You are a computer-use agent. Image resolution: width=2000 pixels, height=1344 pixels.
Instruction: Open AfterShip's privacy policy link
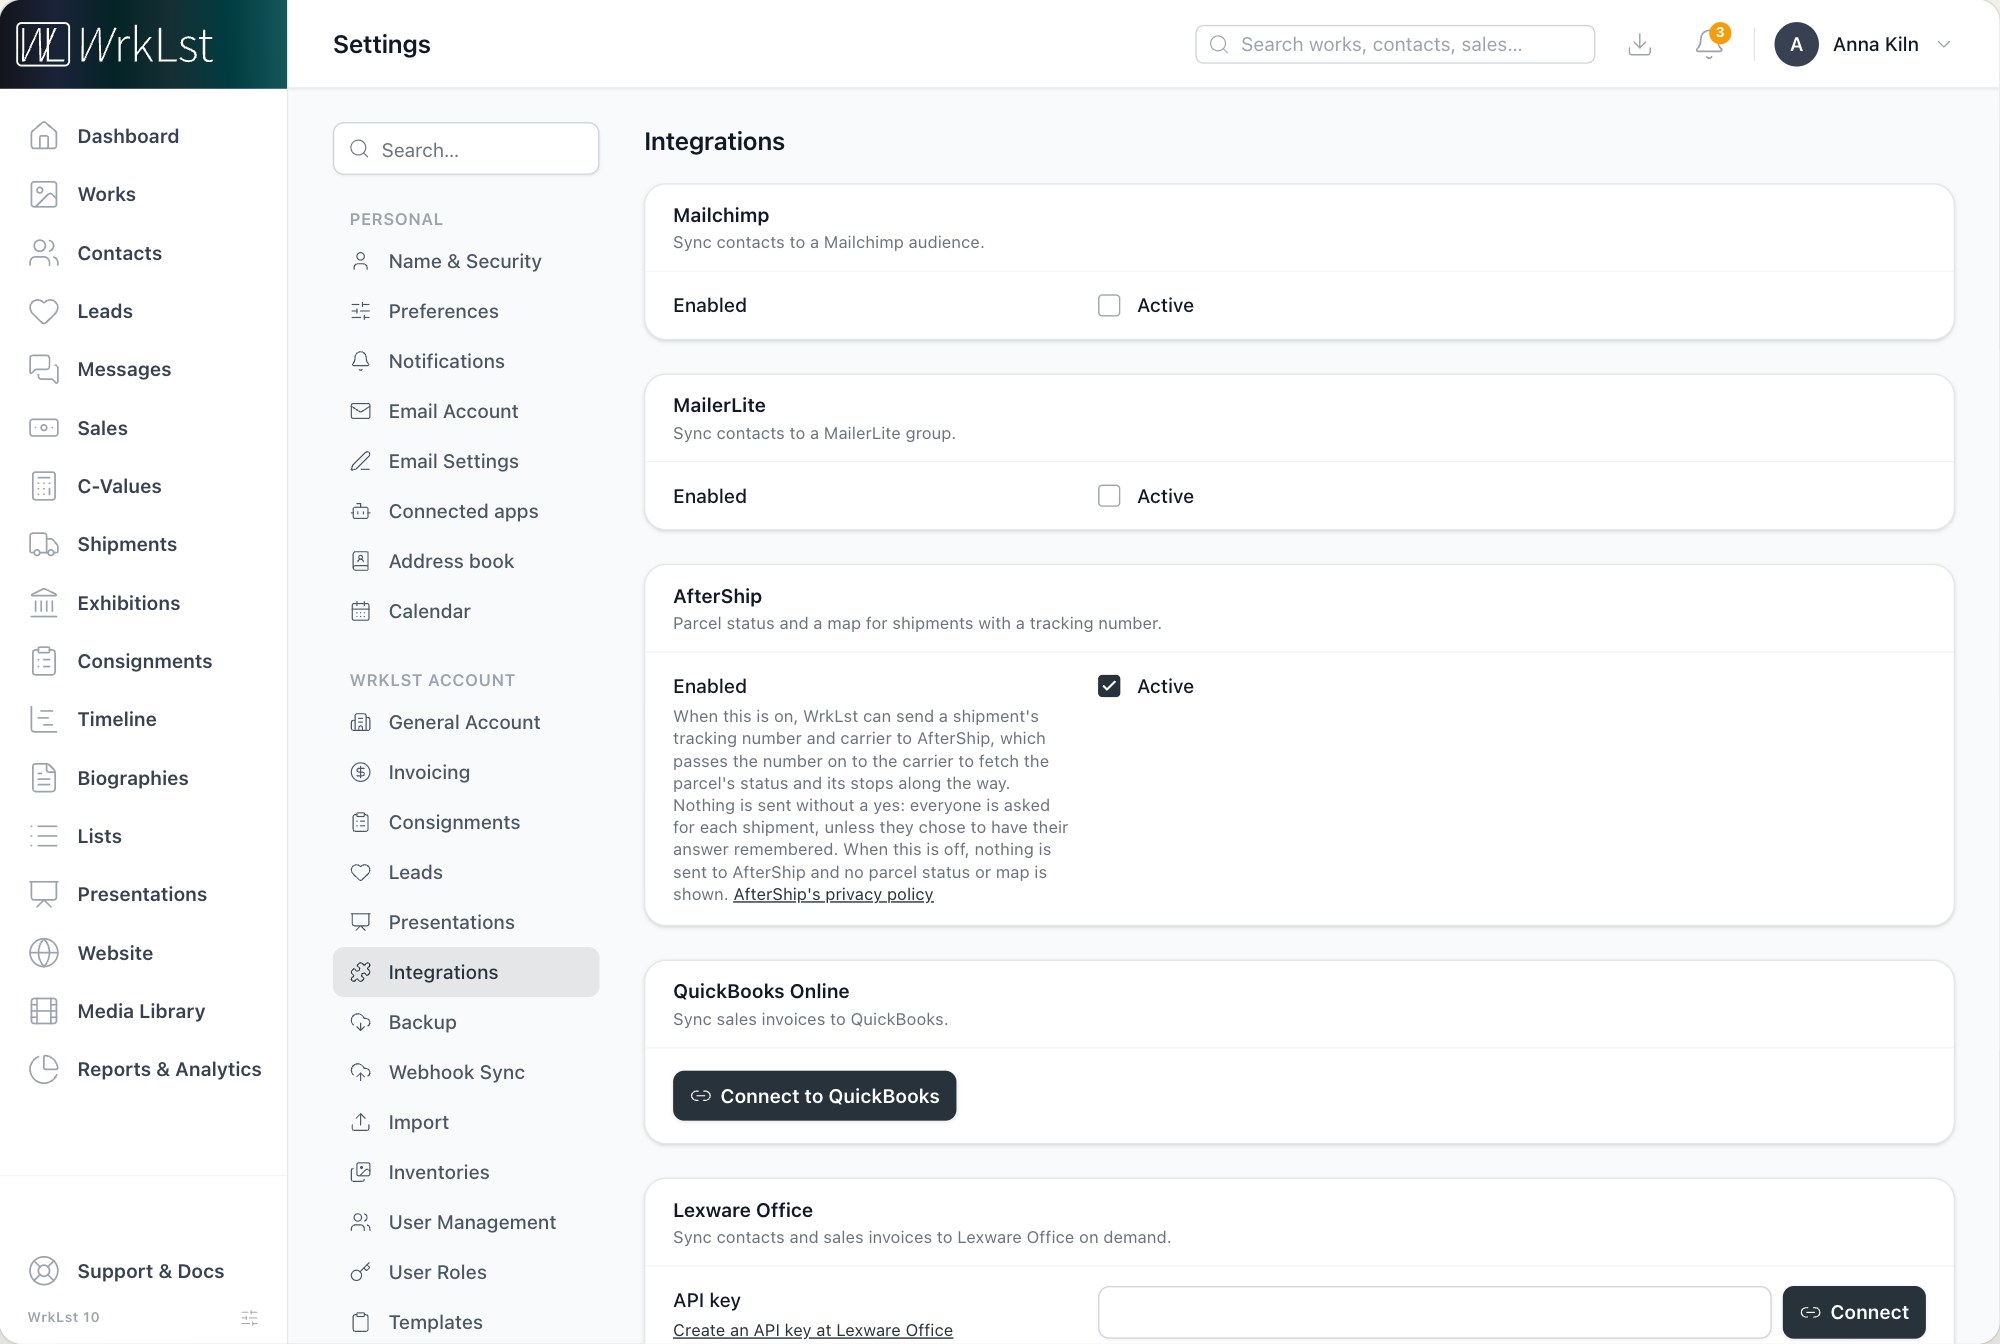(x=833, y=894)
